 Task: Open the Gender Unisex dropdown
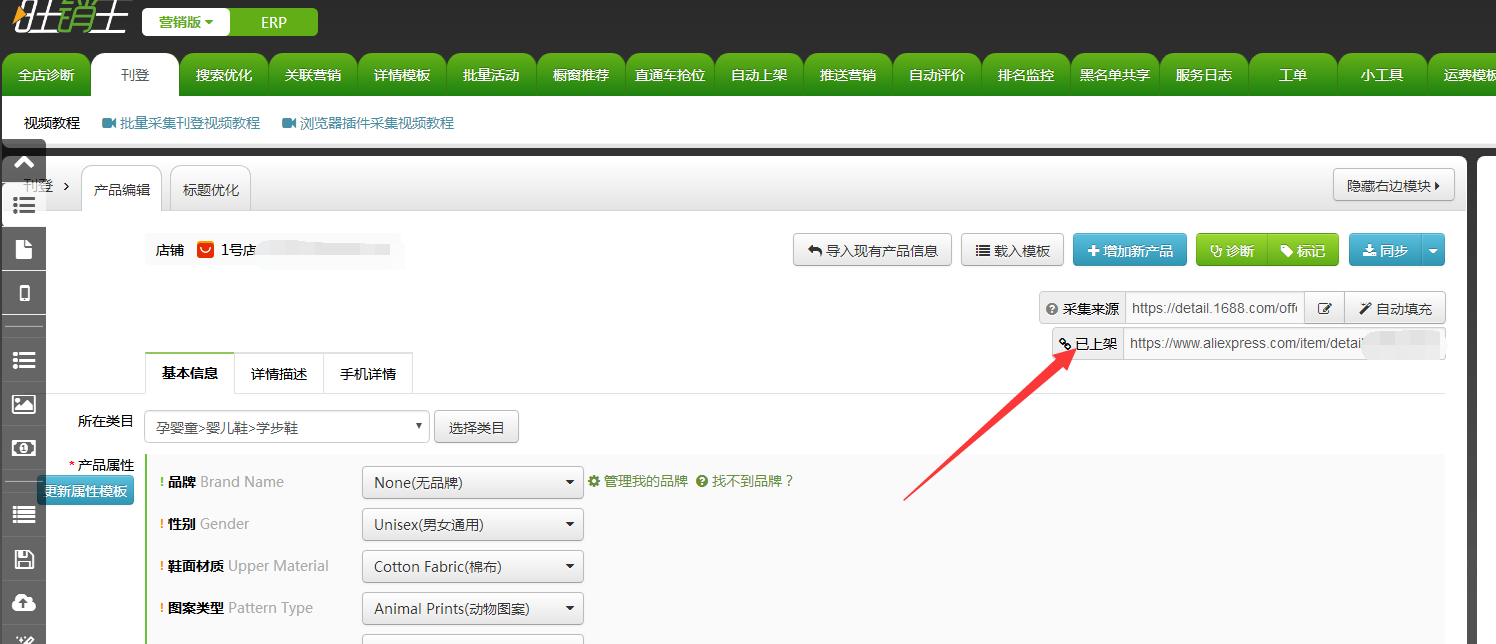pyautogui.click(x=472, y=524)
